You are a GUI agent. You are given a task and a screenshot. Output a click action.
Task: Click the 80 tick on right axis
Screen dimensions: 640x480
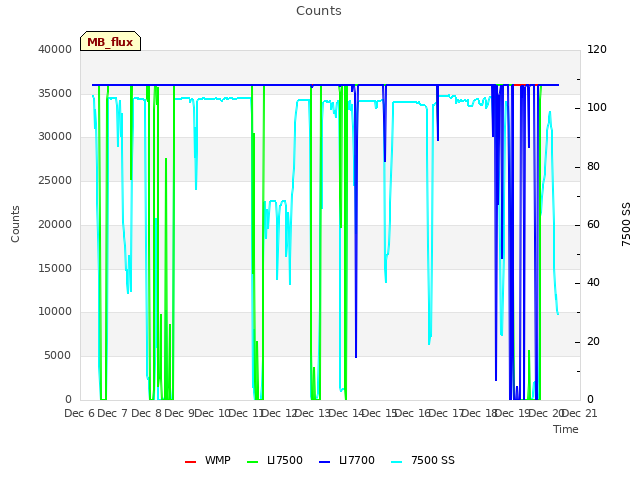coord(593,167)
